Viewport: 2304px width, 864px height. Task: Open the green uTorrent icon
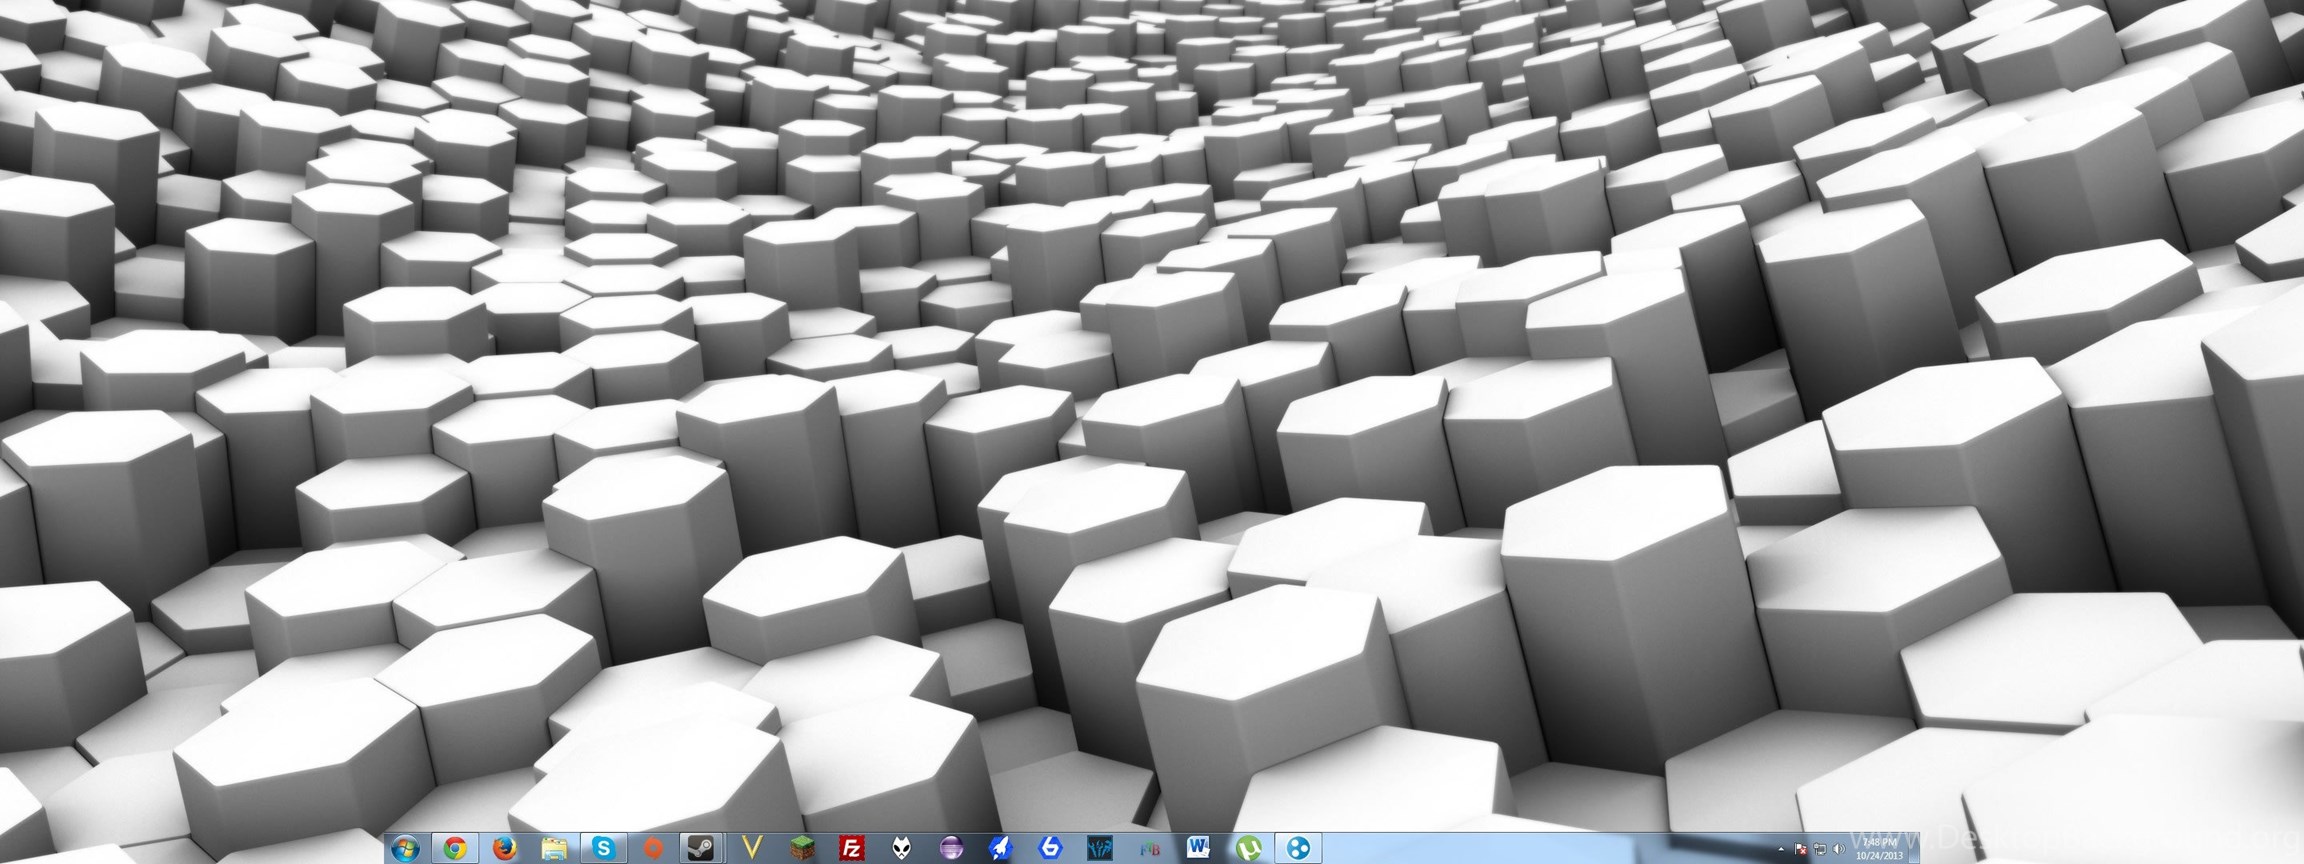pos(1248,848)
